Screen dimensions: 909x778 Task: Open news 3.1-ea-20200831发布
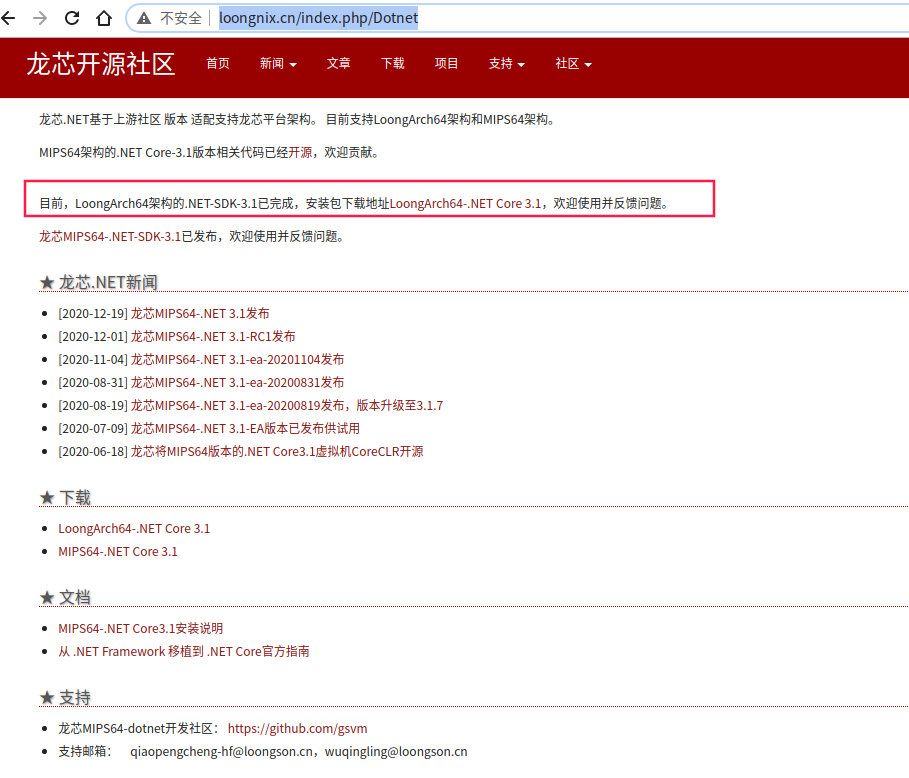tap(237, 383)
